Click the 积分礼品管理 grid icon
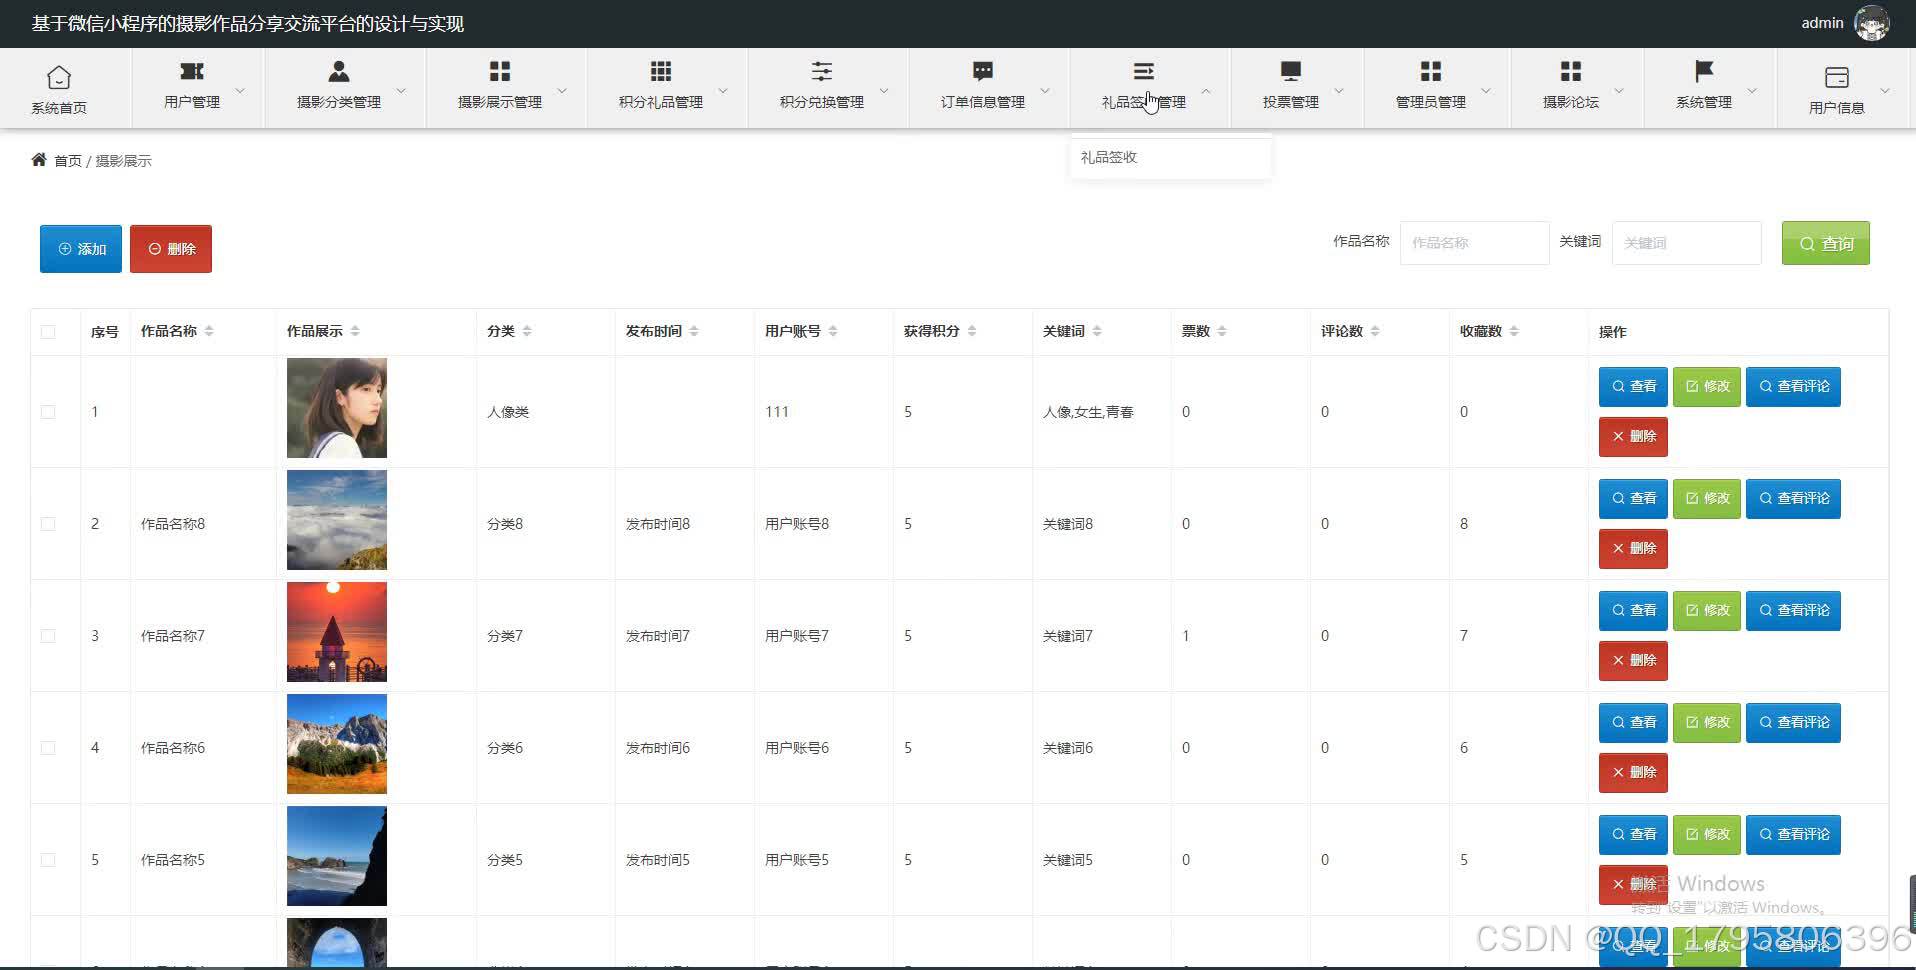 661,71
